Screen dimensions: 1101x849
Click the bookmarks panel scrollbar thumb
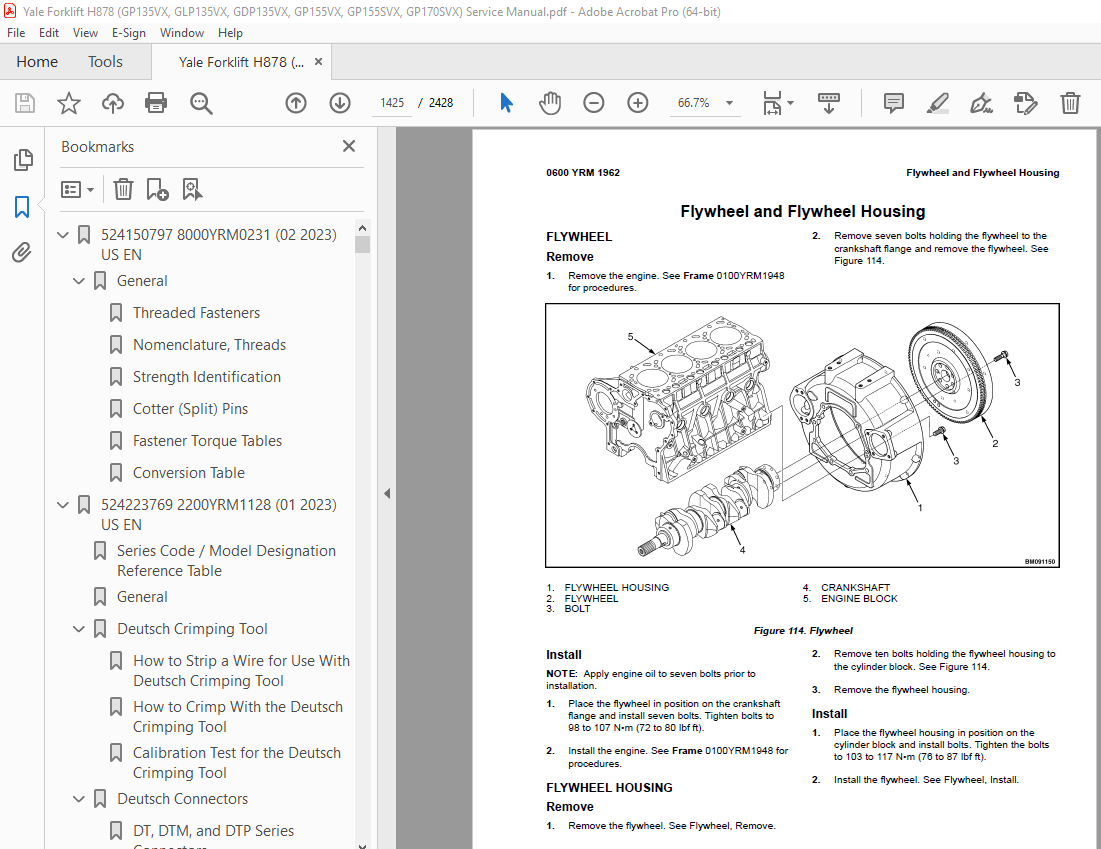click(362, 244)
